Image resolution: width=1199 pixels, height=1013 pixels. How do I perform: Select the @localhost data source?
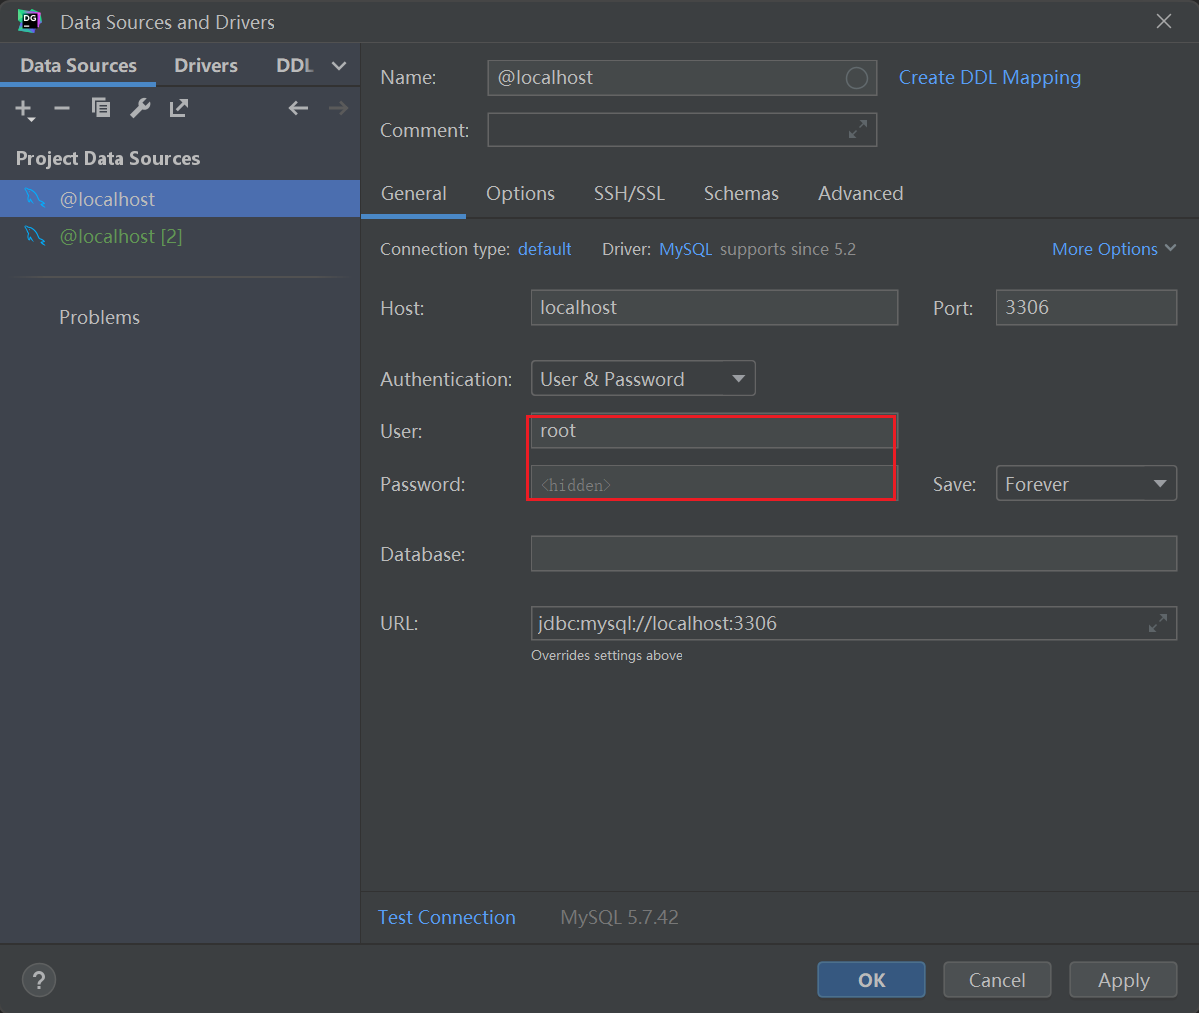[x=180, y=199]
